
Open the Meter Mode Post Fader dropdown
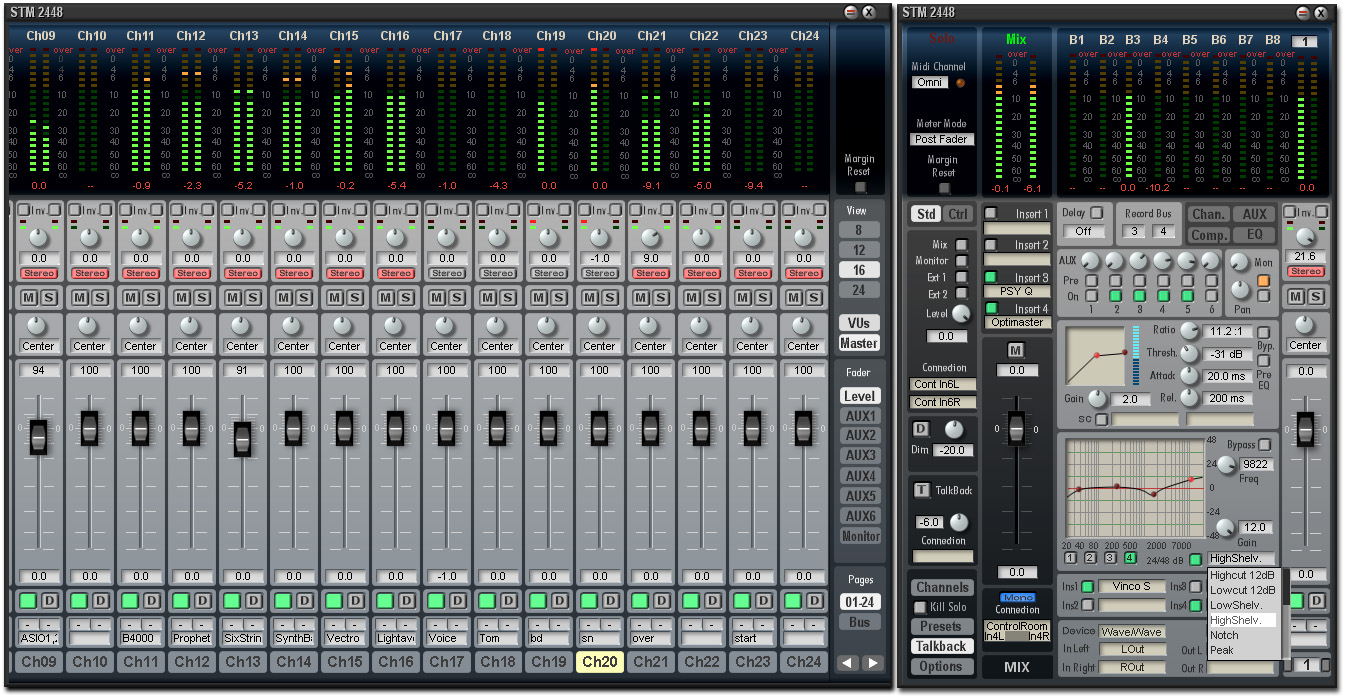point(942,140)
